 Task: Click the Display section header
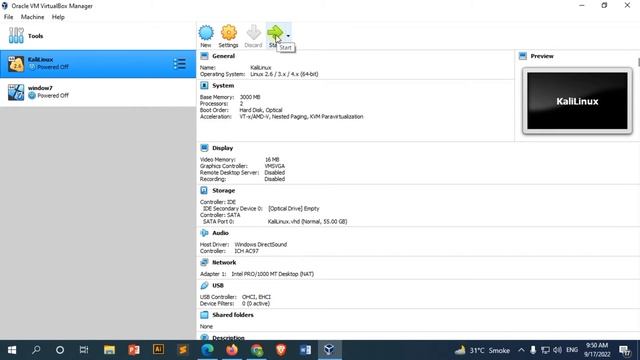click(x=222, y=148)
